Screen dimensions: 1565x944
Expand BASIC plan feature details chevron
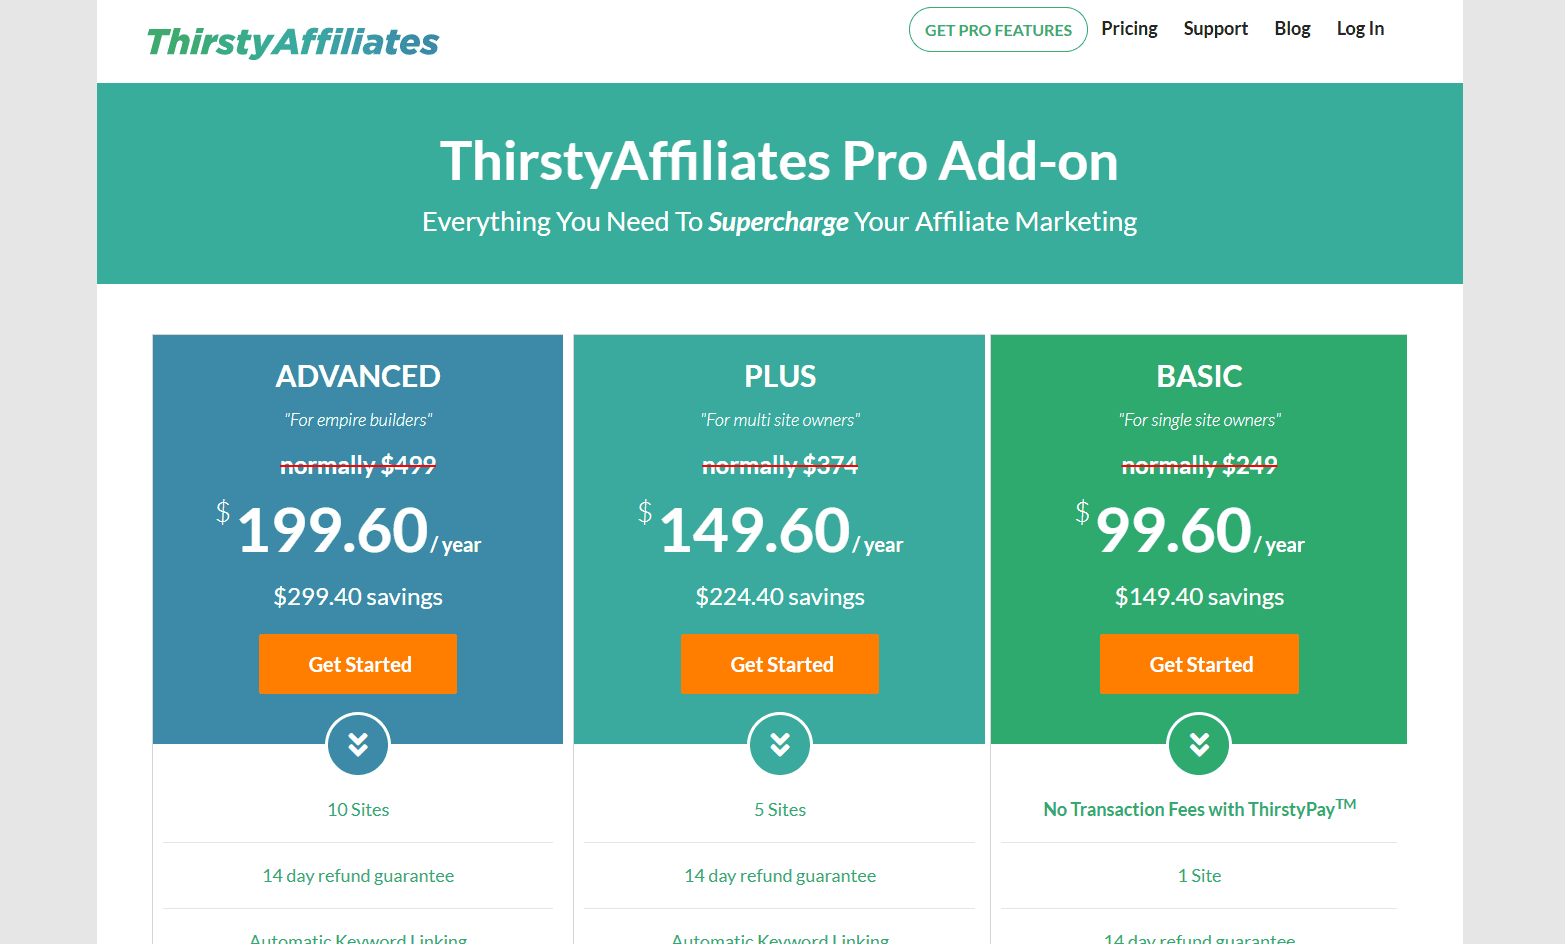coord(1198,744)
